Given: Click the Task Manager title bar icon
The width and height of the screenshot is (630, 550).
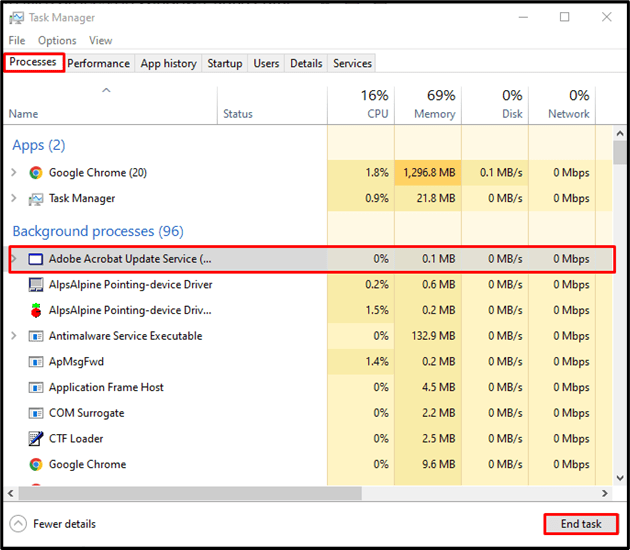Looking at the screenshot, I should point(16,18).
